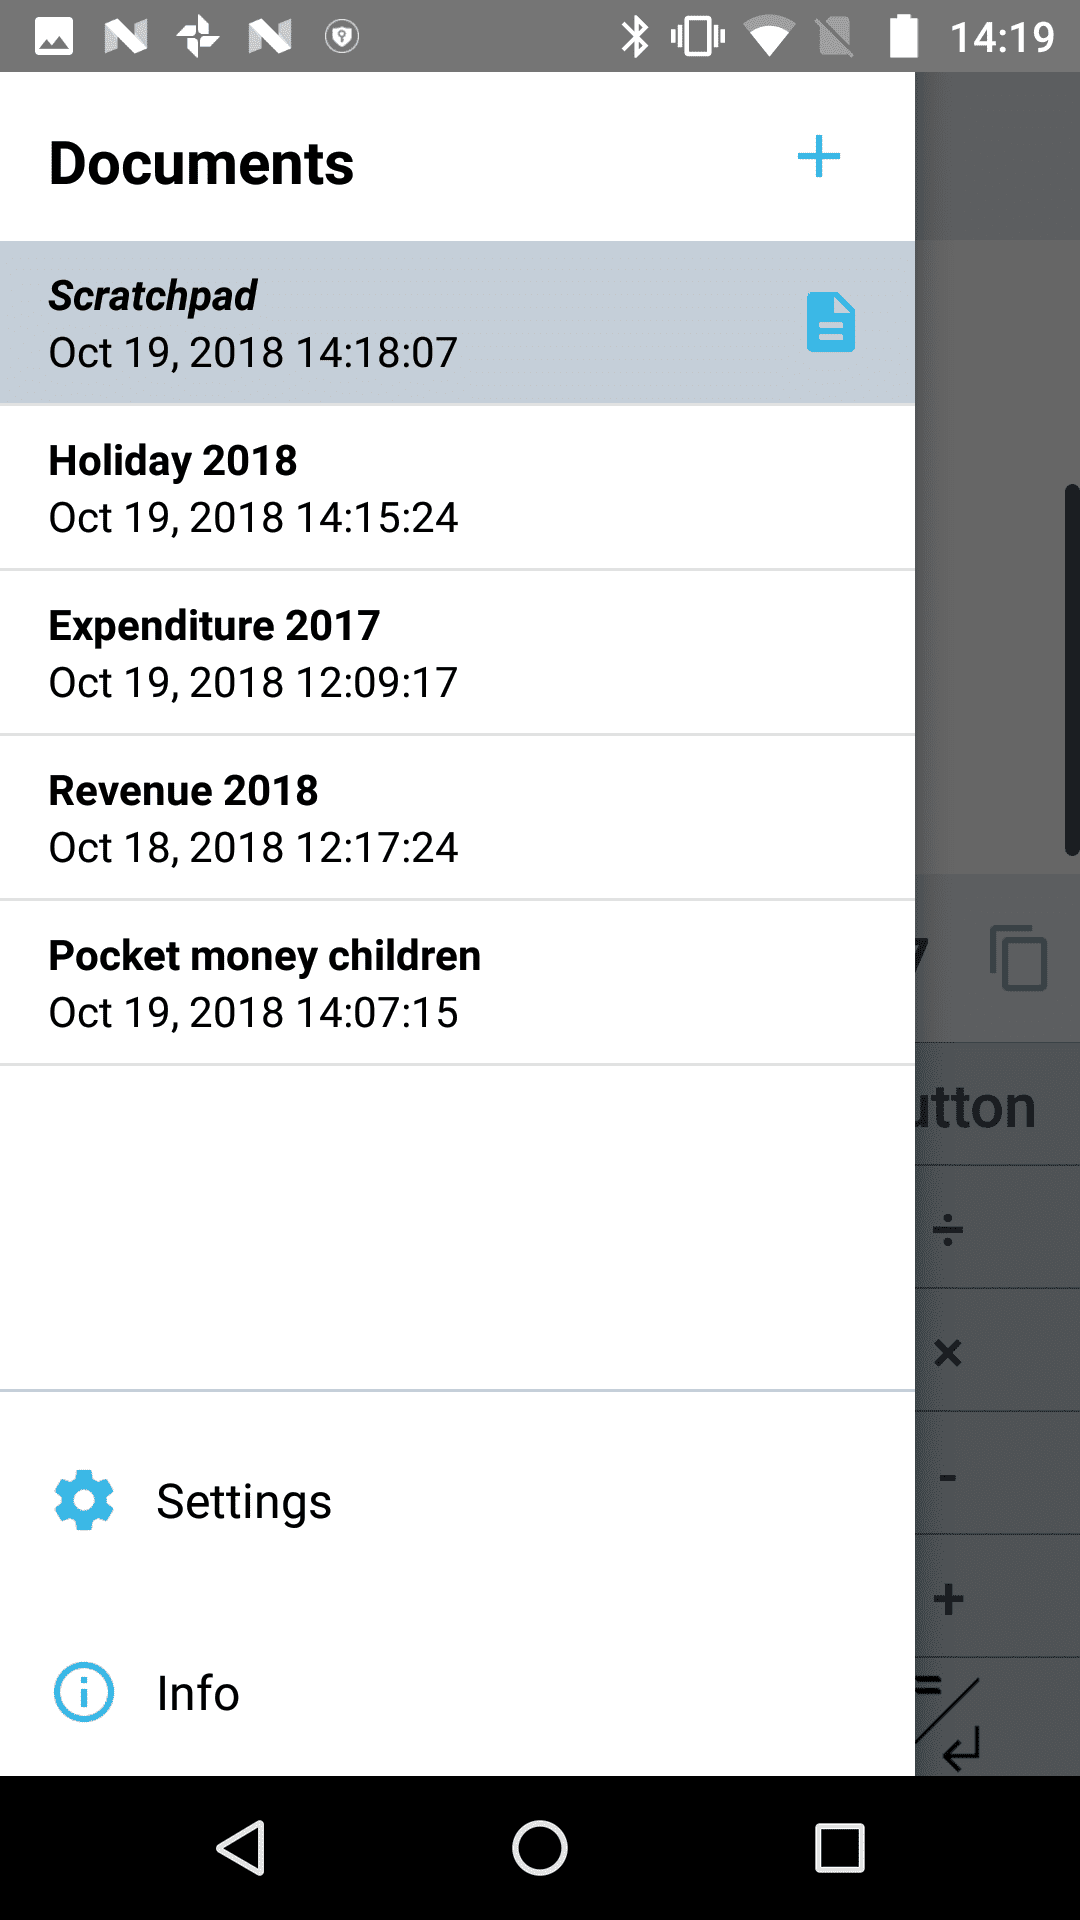This screenshot has width=1080, height=1920.
Task: Select the Scratchpad document entry
Action: point(400,323)
